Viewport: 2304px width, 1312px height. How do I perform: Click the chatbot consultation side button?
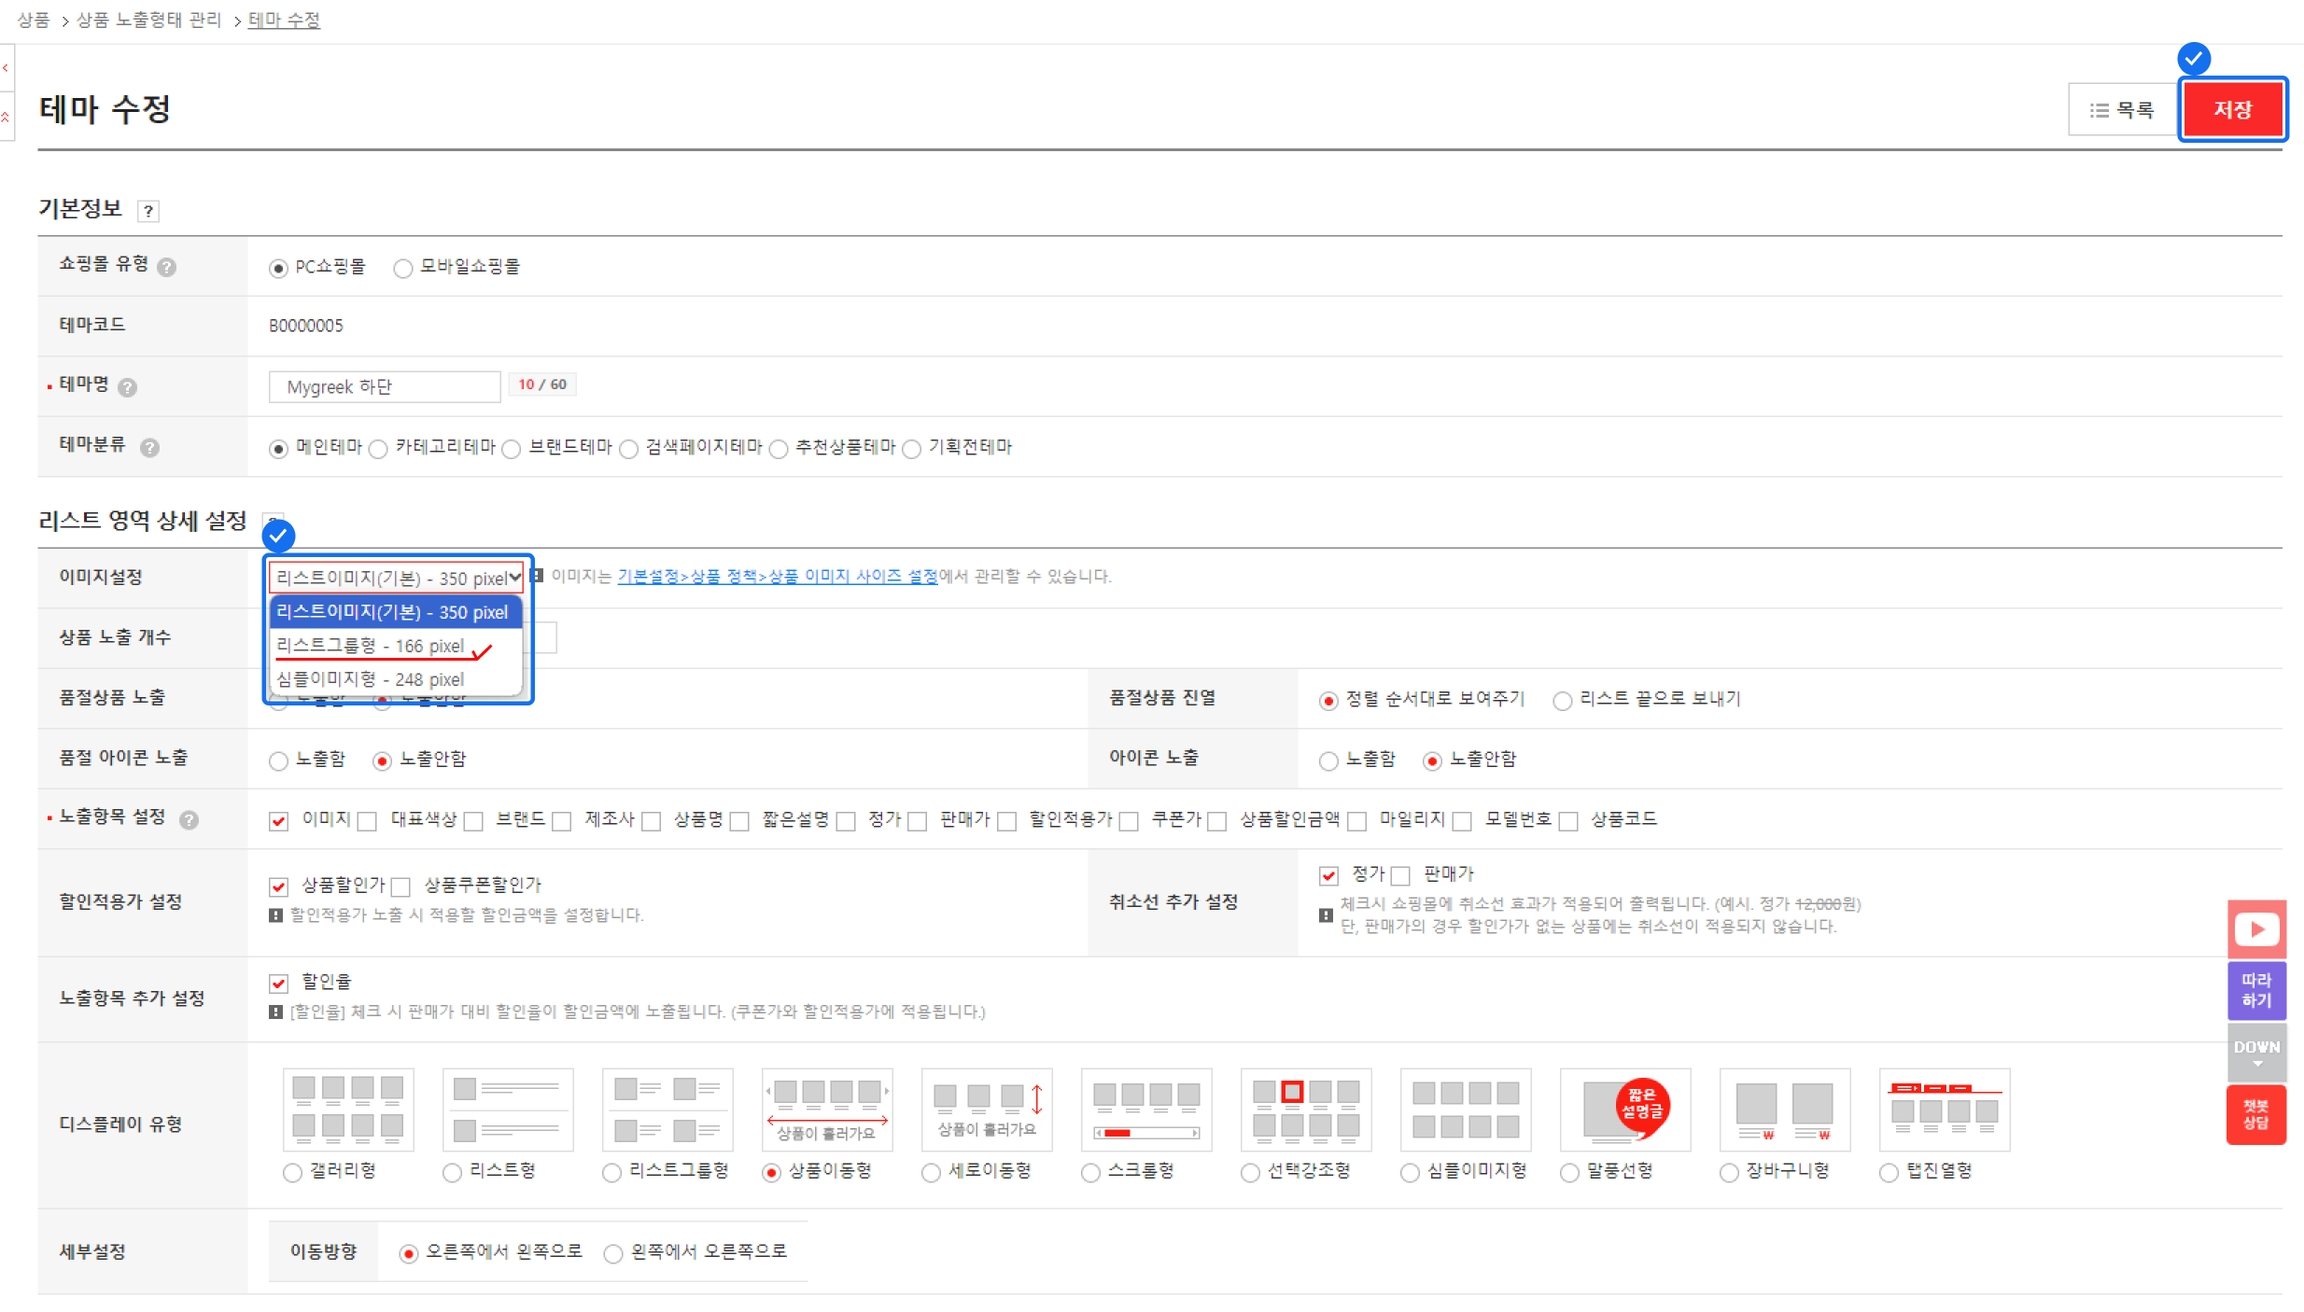point(2256,1114)
